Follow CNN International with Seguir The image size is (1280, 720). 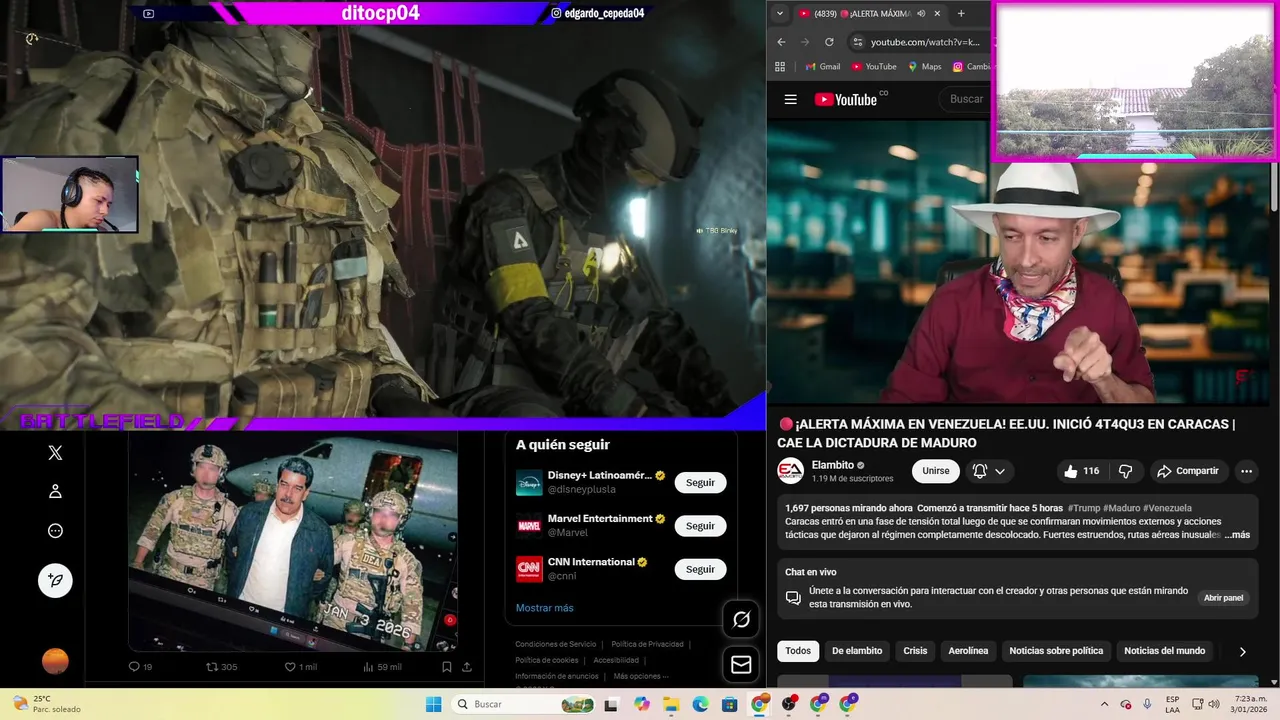click(700, 569)
